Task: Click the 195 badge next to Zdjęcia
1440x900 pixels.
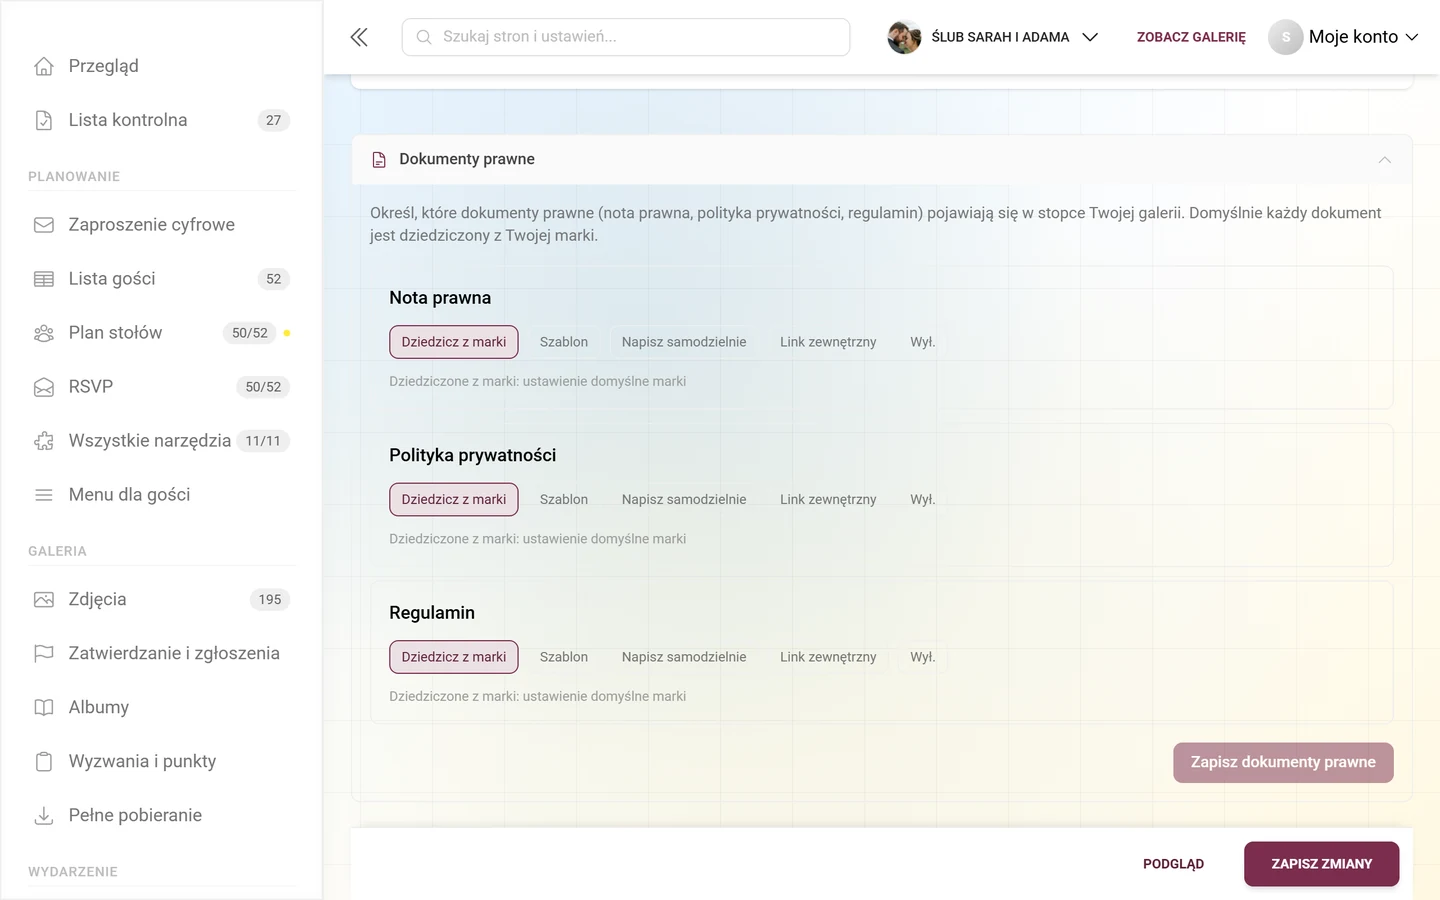Action: tap(270, 600)
